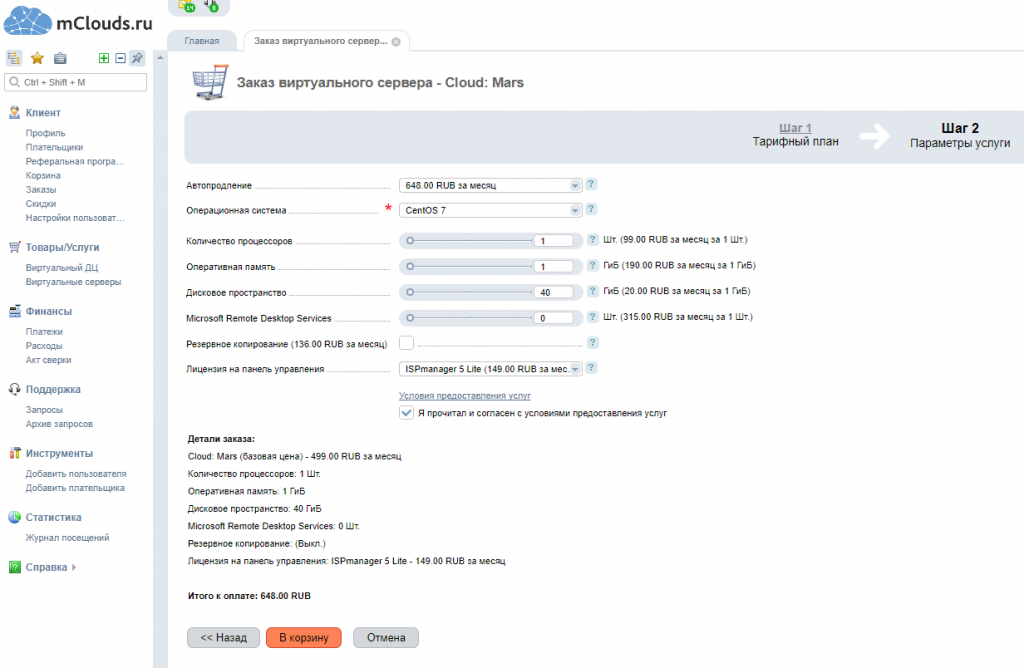Click the Товары/Услуги cart icon
The height and width of the screenshot is (668, 1024).
coord(14,247)
